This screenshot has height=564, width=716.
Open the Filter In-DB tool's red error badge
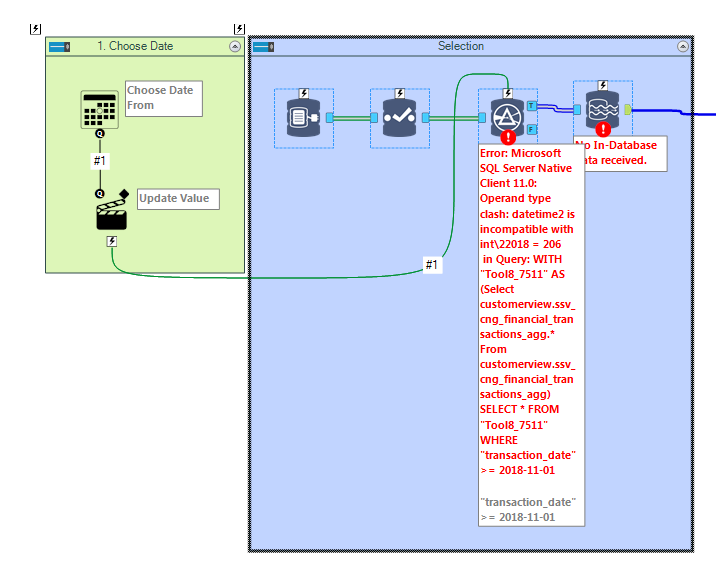pyautogui.click(x=508, y=137)
